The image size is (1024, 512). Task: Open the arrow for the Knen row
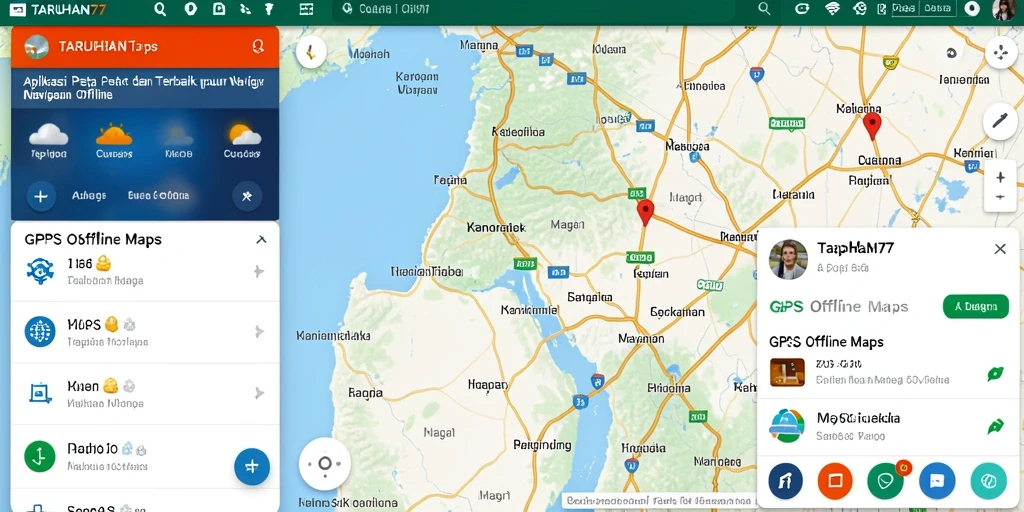click(x=259, y=393)
